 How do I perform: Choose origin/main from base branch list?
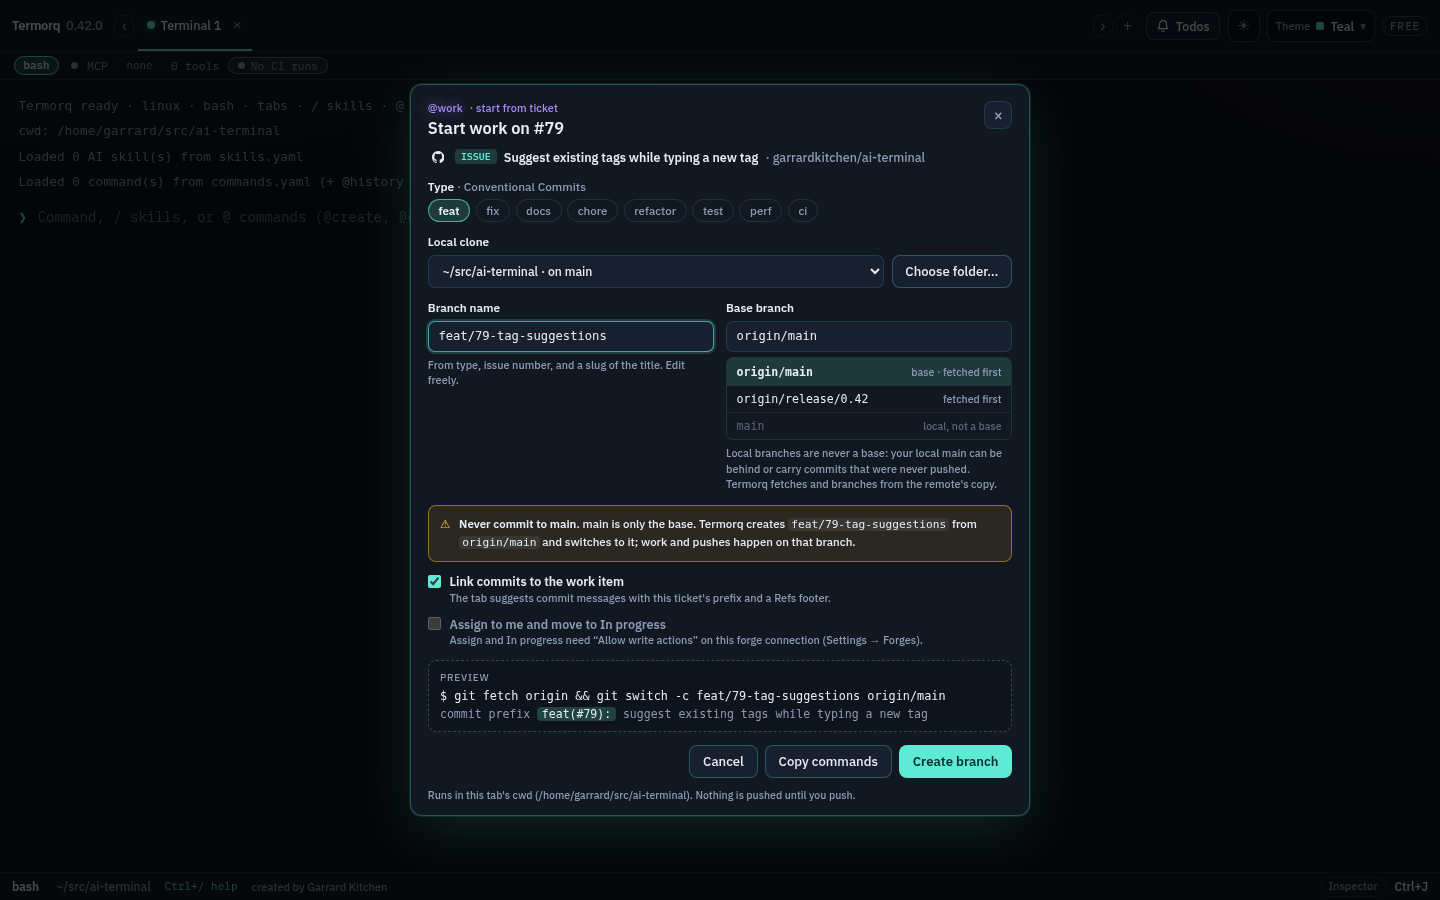coord(869,372)
